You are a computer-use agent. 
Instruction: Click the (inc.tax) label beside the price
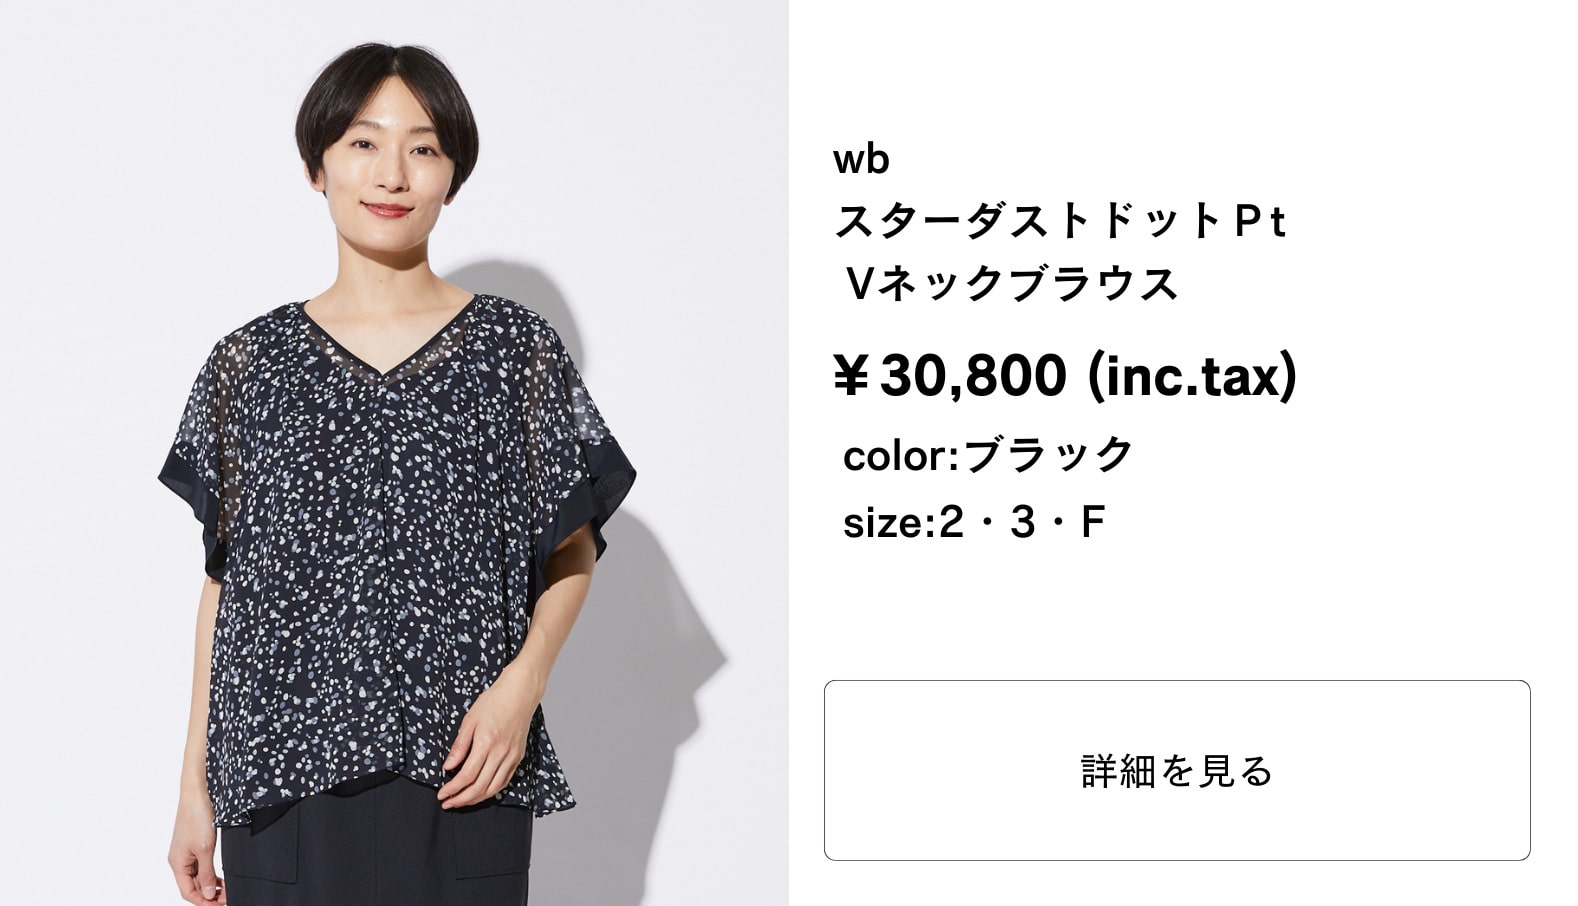[x=1190, y=376]
